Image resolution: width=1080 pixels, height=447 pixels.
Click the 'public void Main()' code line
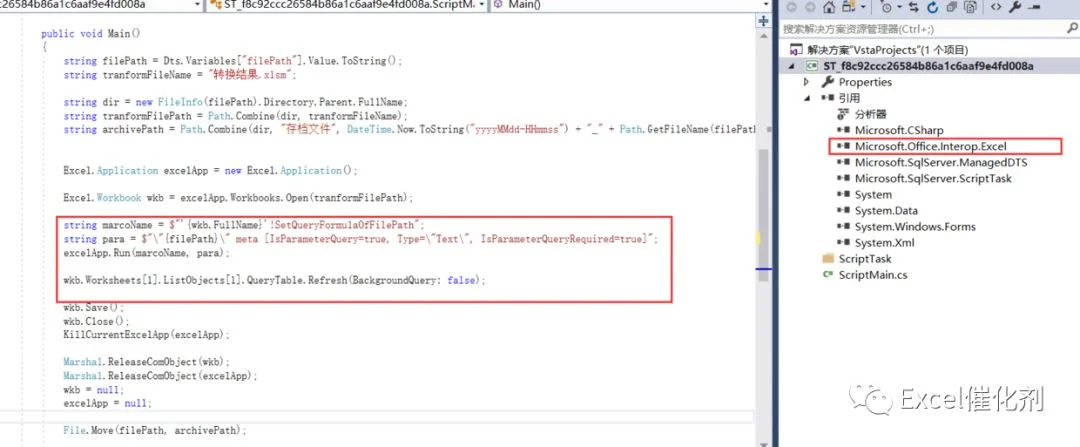91,34
